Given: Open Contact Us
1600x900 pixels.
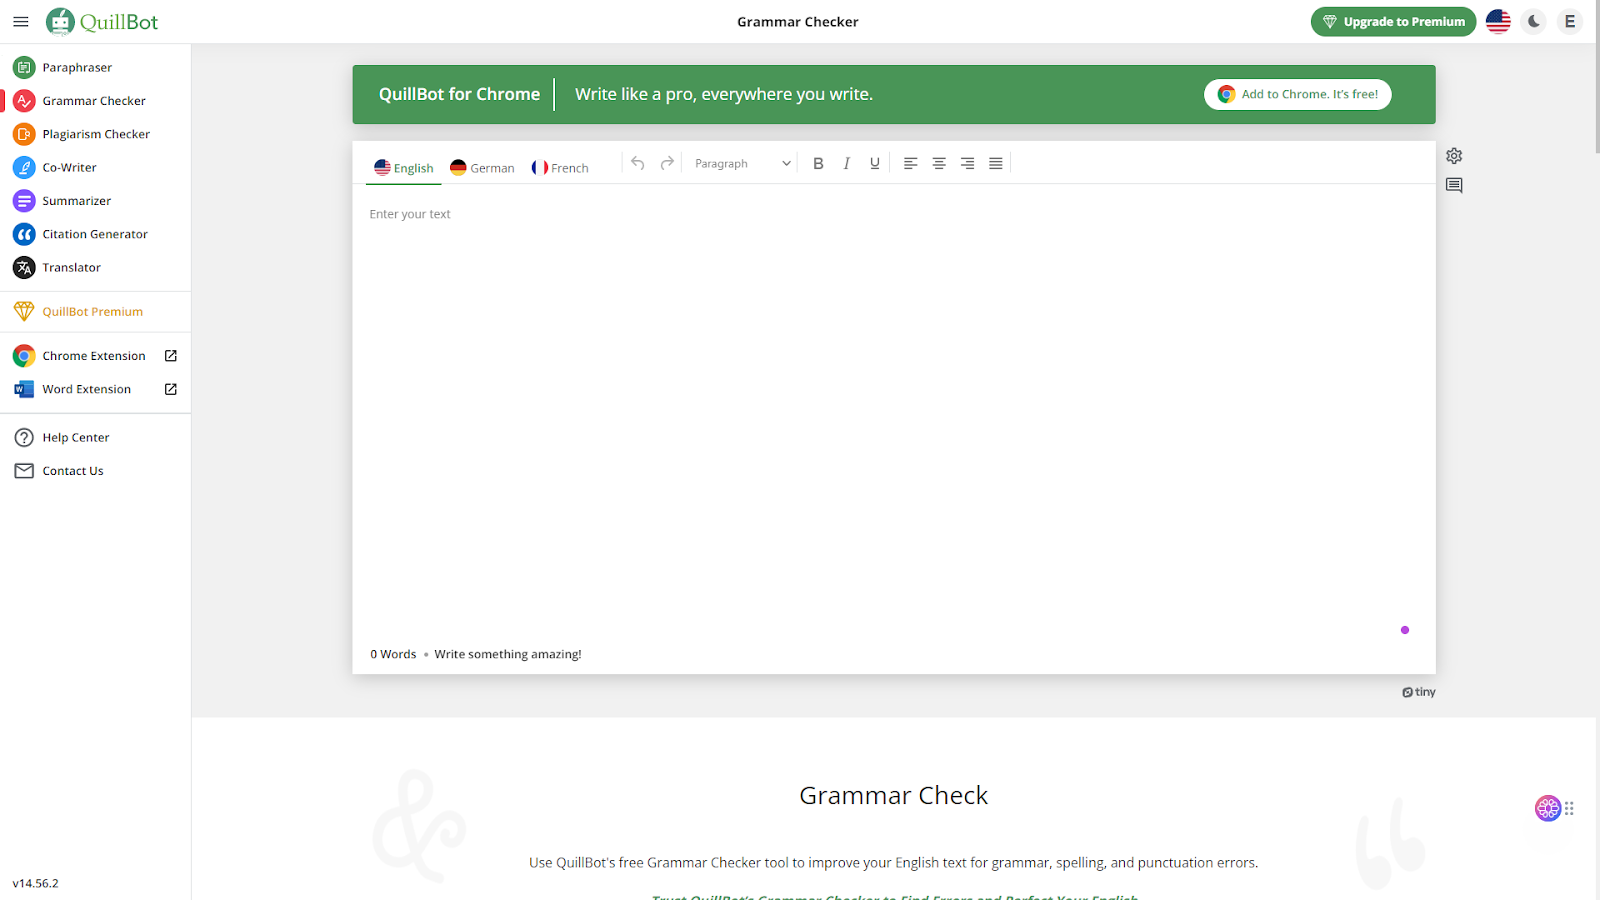Looking at the screenshot, I should (x=95, y=471).
